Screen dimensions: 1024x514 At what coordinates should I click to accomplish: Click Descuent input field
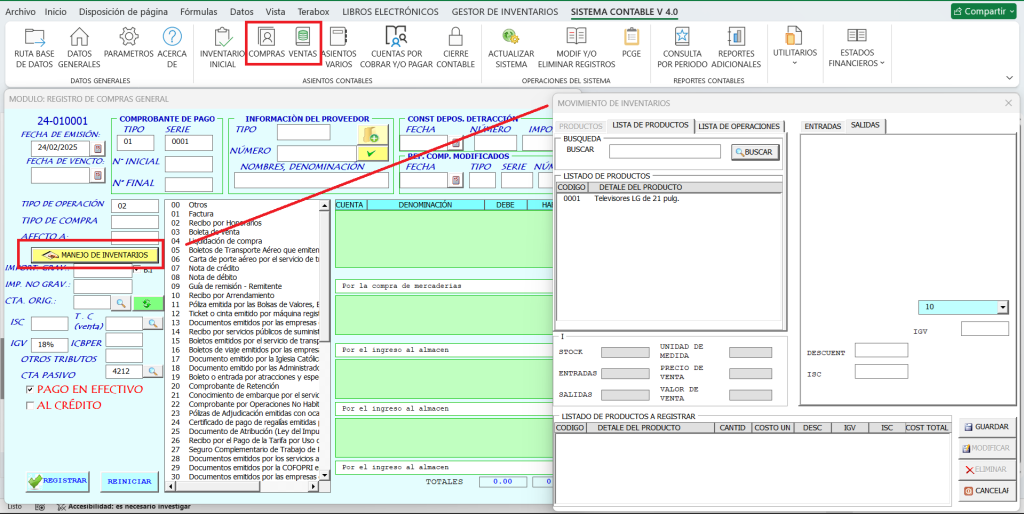click(881, 350)
